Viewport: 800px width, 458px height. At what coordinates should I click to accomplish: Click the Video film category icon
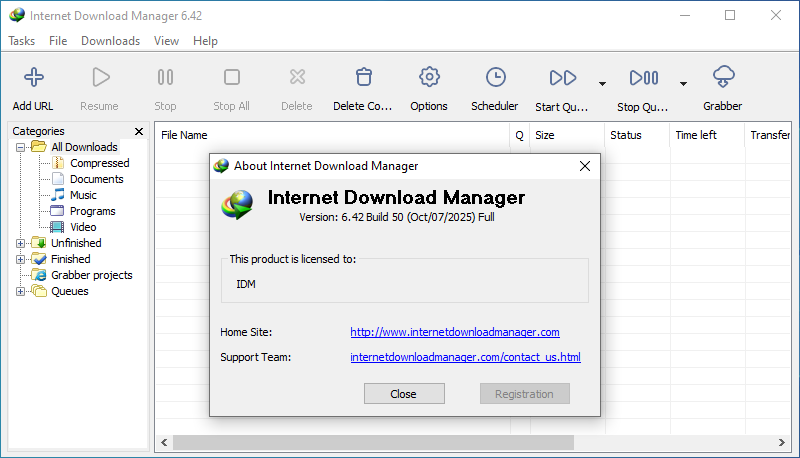pos(57,227)
